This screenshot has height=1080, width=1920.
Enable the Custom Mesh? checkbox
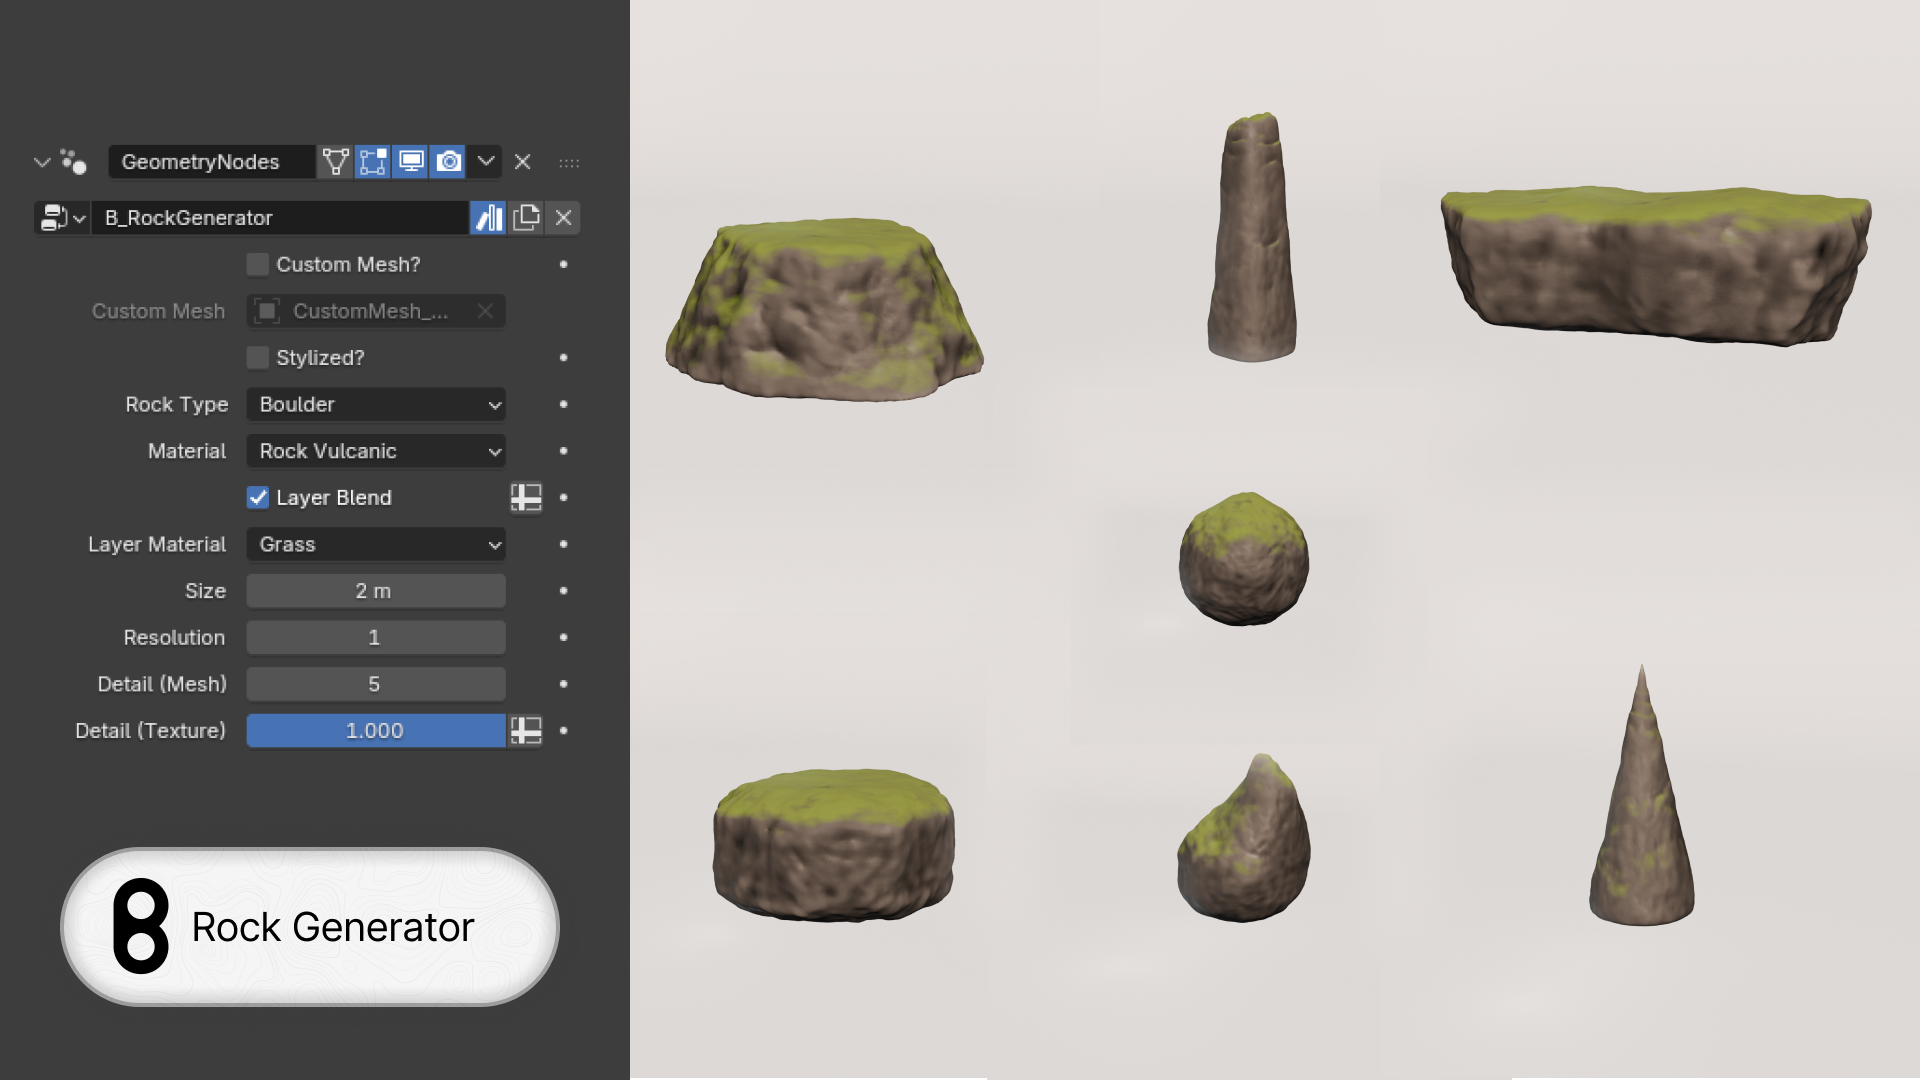[x=258, y=265]
